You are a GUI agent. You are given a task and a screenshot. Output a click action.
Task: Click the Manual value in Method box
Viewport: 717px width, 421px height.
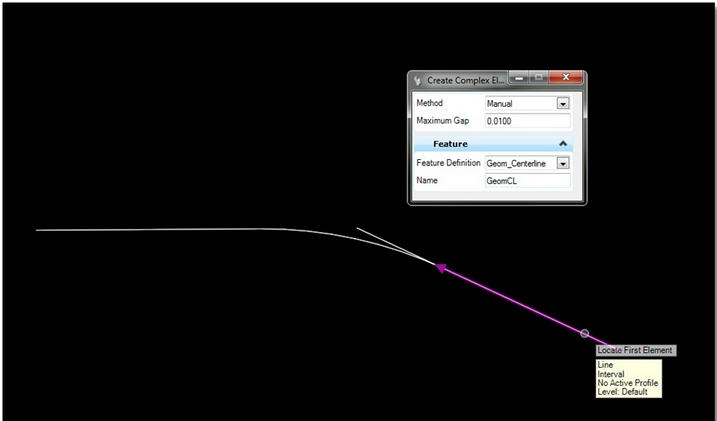coord(499,104)
